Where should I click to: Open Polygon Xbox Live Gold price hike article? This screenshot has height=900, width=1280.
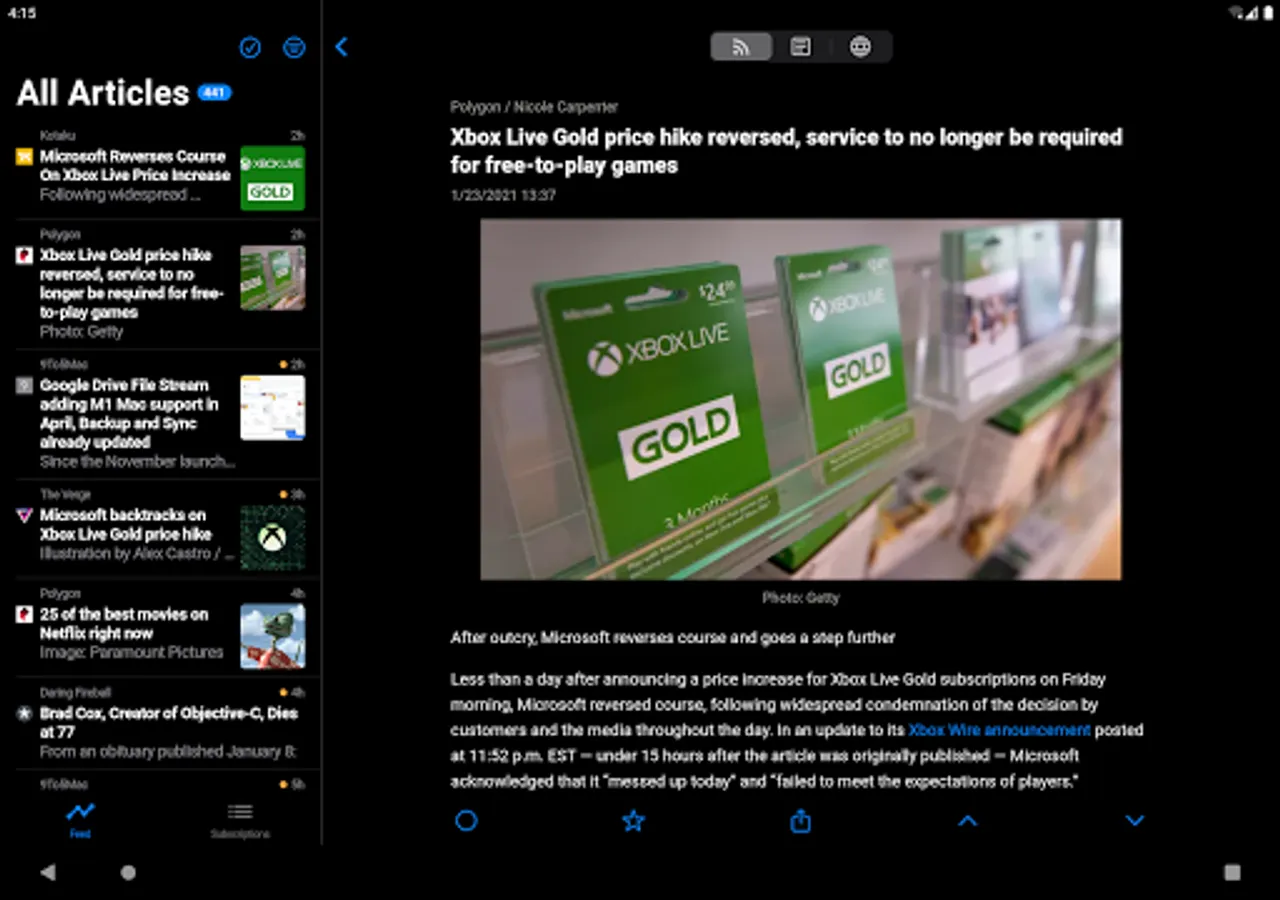click(x=160, y=284)
